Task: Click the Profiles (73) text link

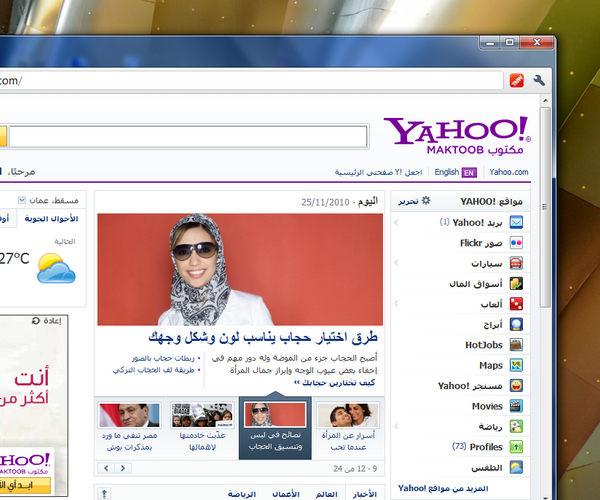Action: 477,447
